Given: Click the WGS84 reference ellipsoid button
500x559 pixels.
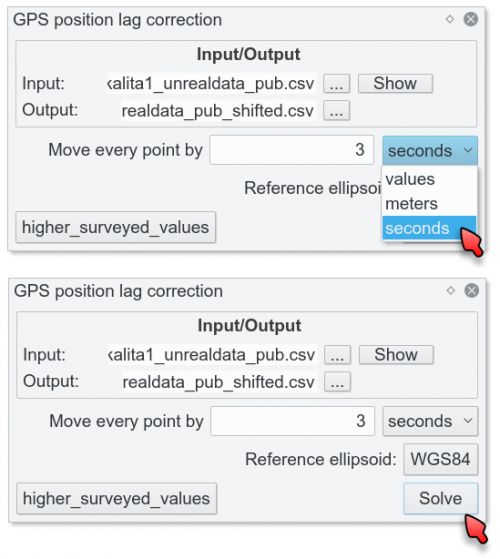Looking at the screenshot, I should [440, 459].
